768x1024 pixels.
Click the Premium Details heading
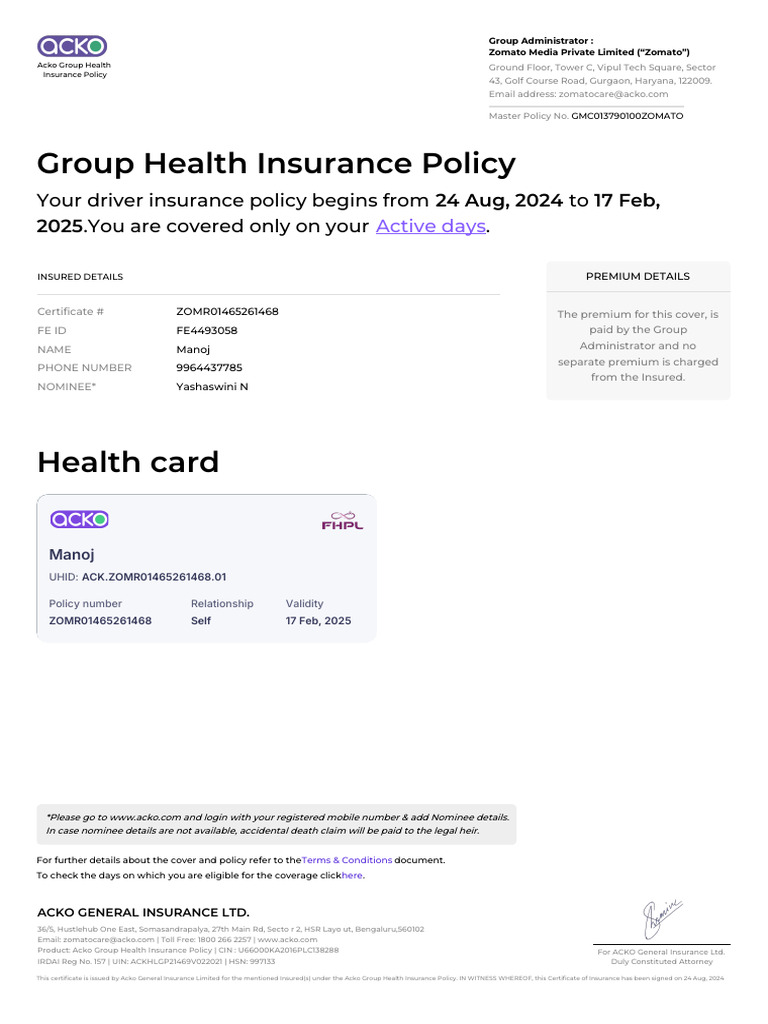pos(637,276)
